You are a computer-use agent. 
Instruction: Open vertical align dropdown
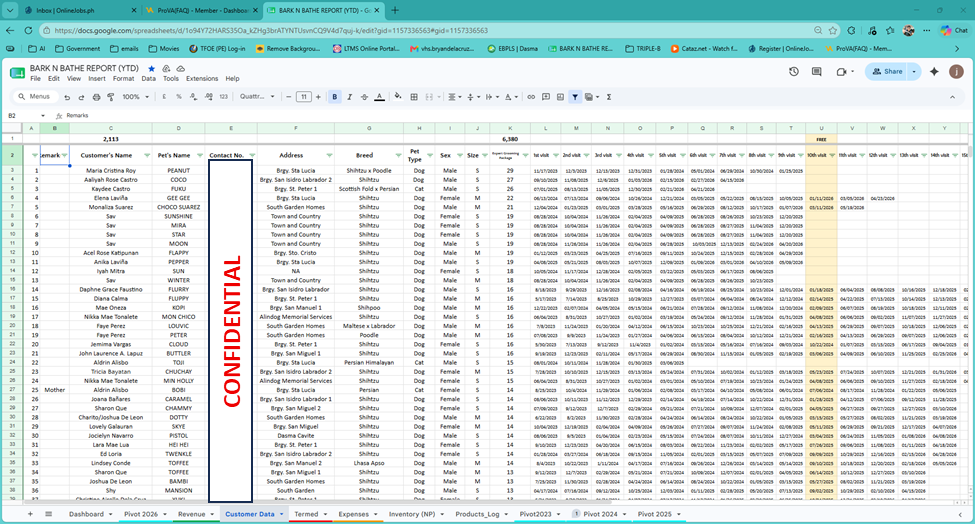click(x=473, y=97)
